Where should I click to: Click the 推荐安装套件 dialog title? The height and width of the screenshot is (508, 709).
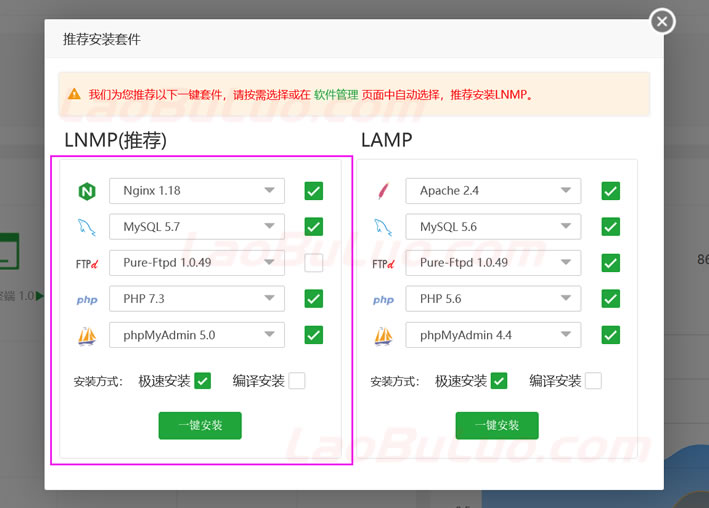click(102, 39)
